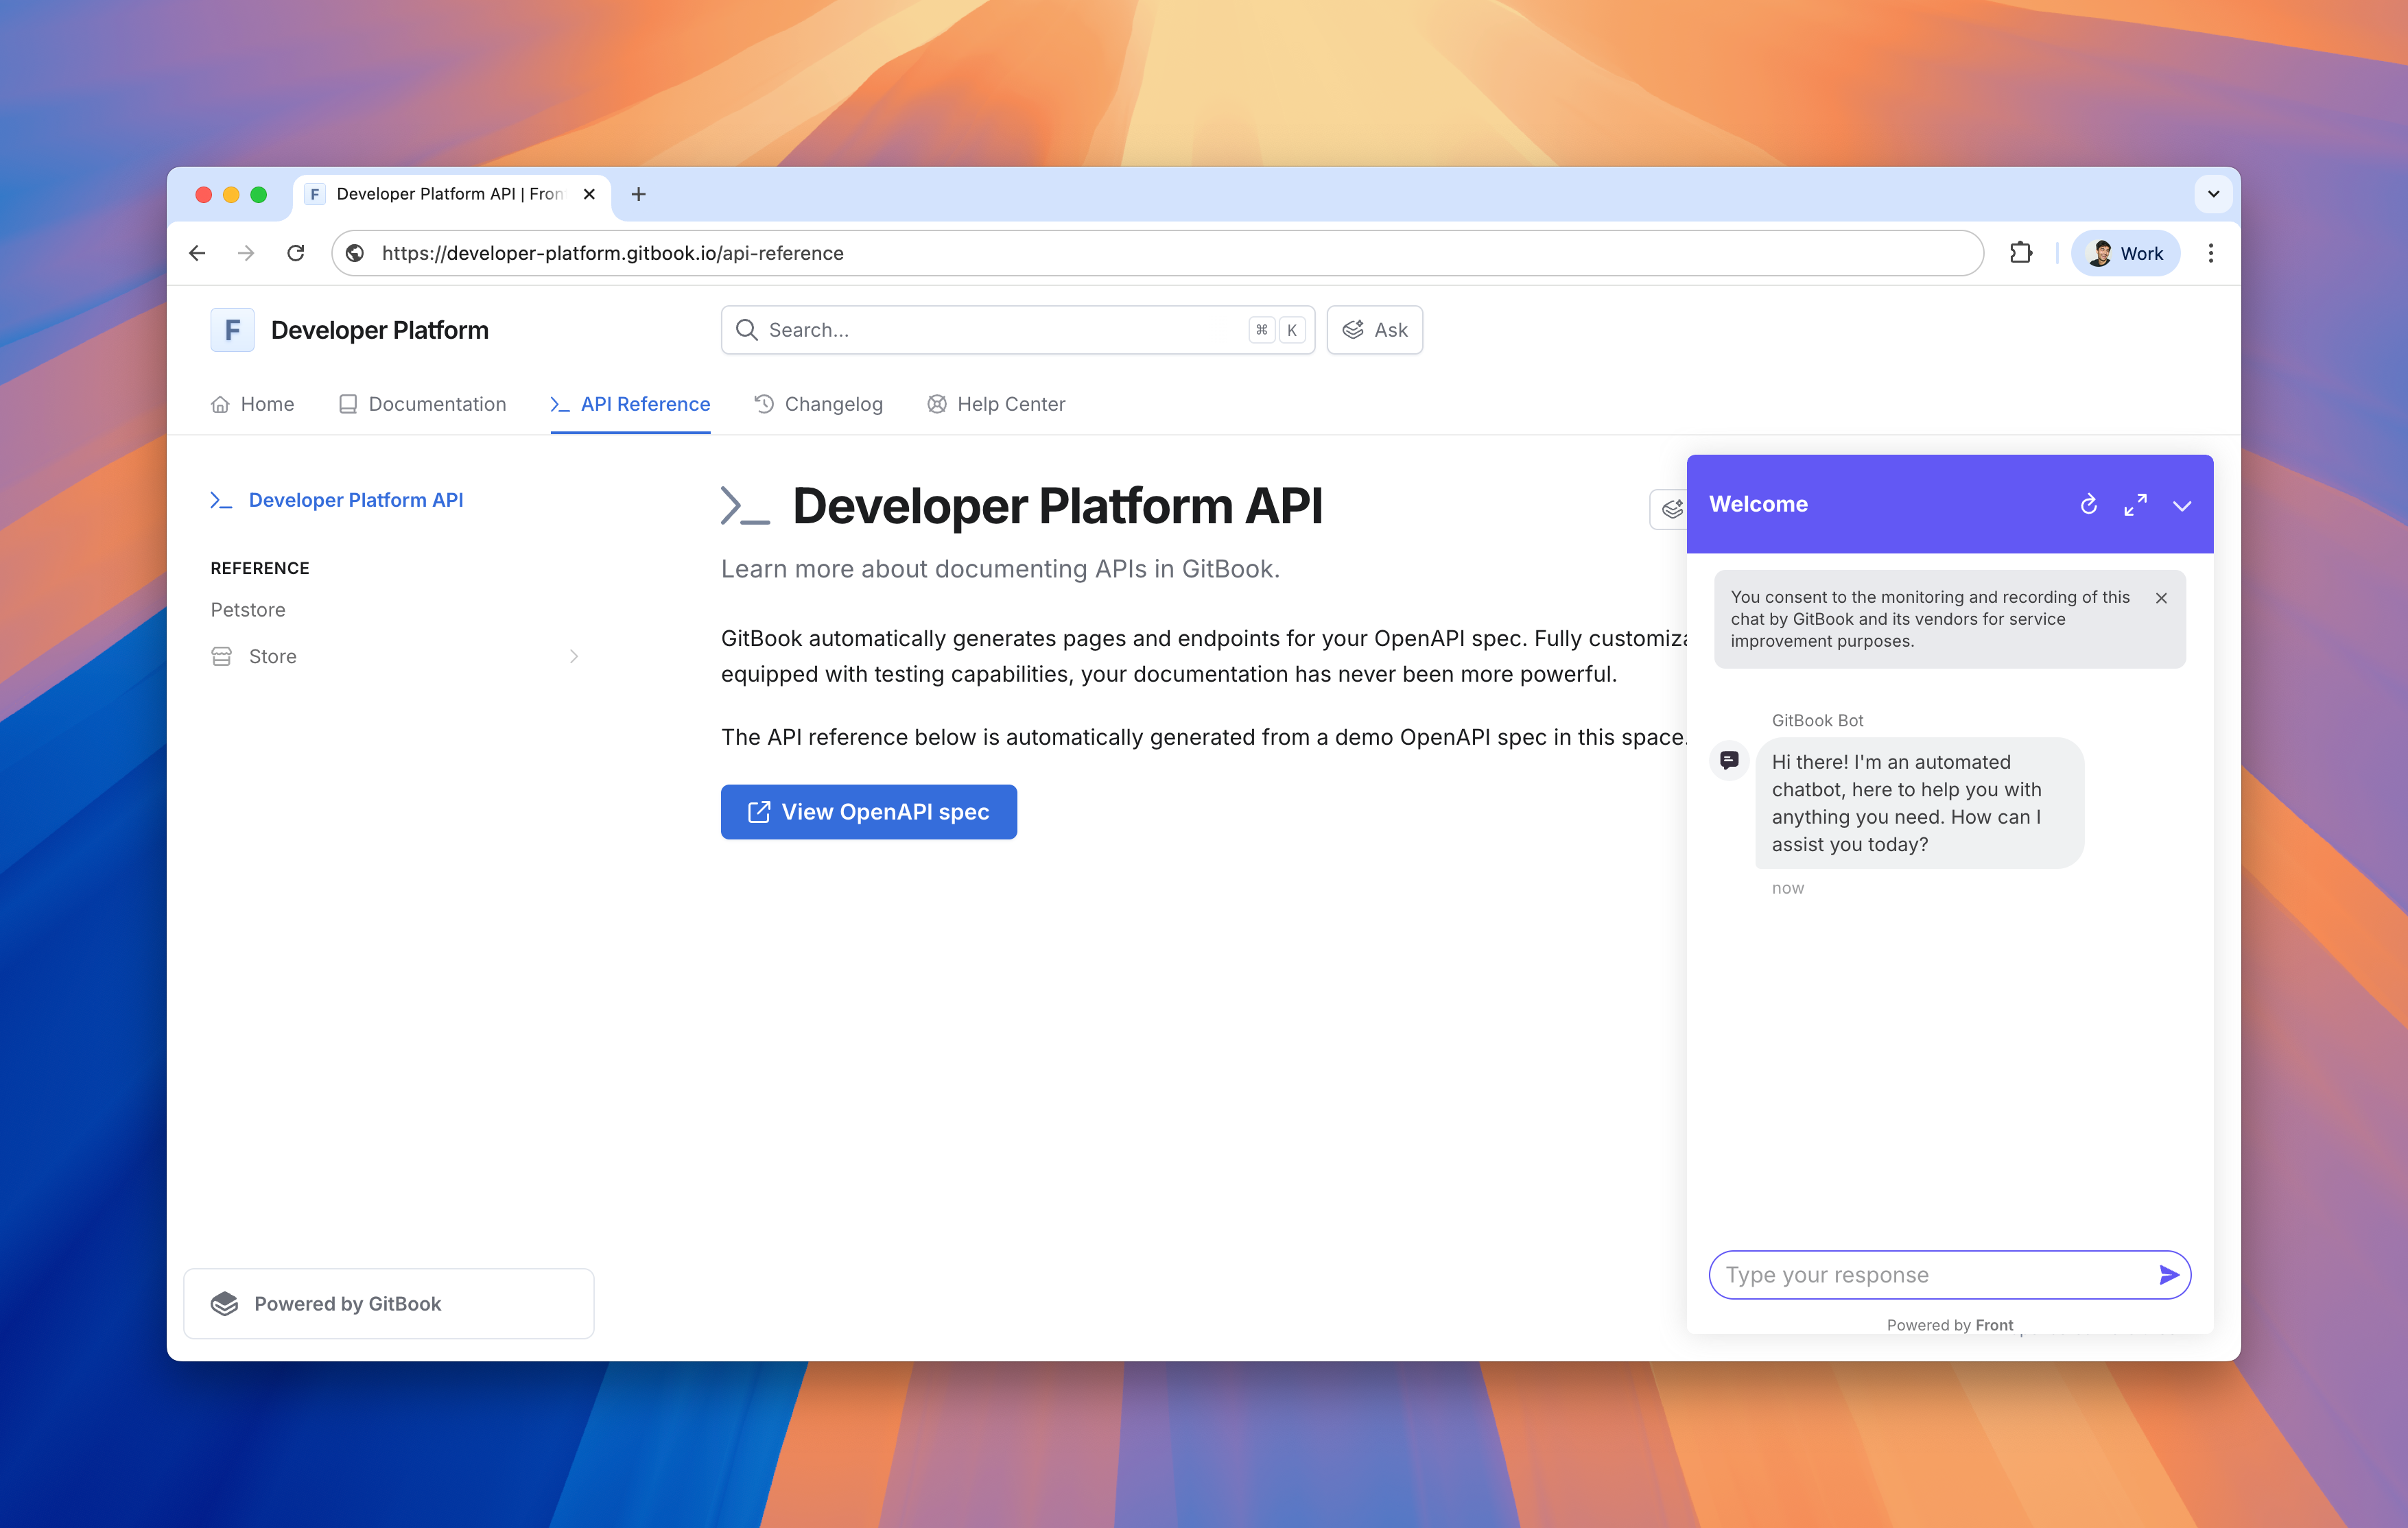This screenshot has height=1528, width=2408.
Task: Expand the chat widget to full size
Action: click(2135, 504)
